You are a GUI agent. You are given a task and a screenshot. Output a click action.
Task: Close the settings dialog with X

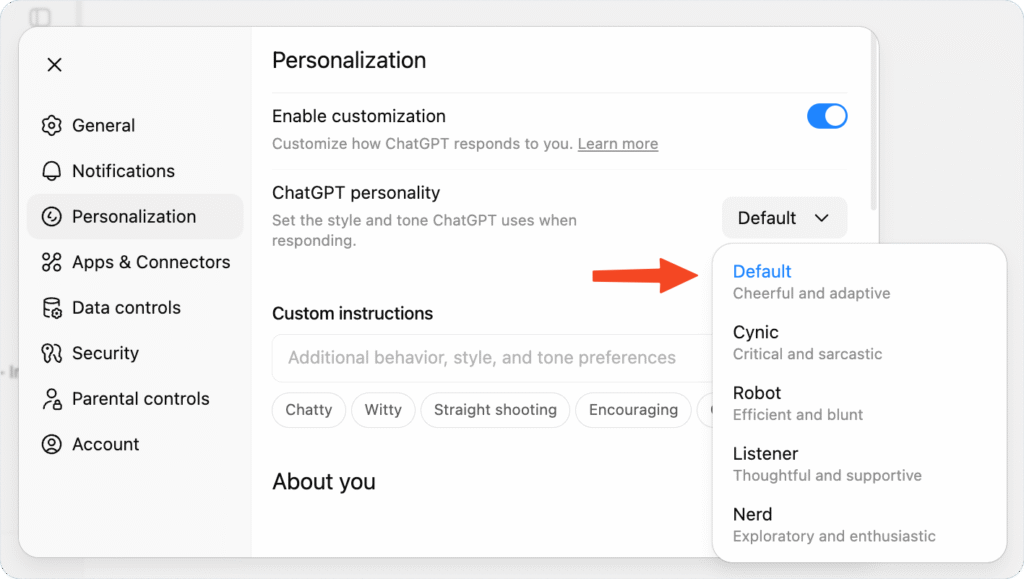[55, 65]
